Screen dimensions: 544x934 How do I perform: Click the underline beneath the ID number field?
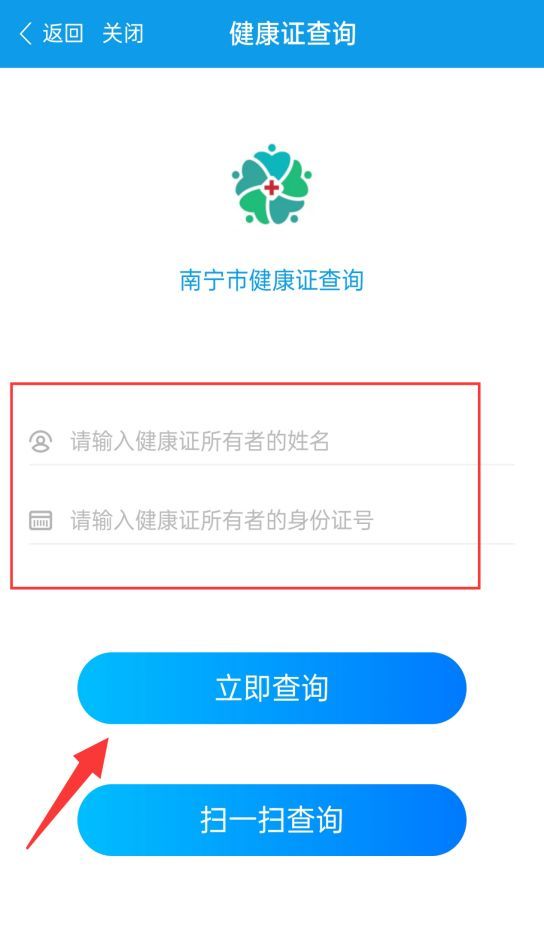(x=272, y=543)
